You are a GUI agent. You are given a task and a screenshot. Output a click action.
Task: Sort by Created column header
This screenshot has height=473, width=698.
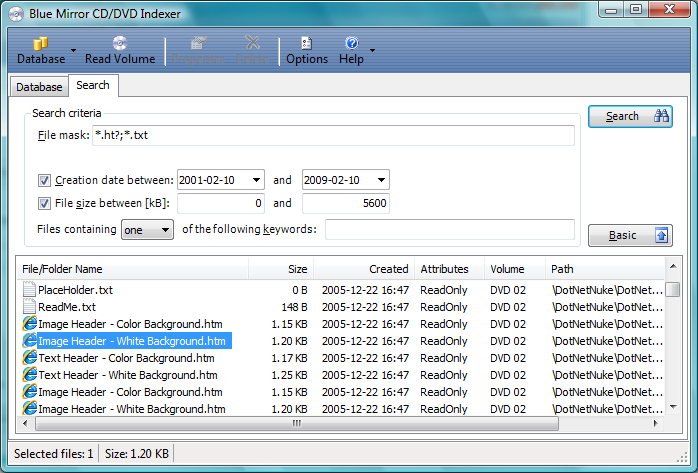[x=364, y=269]
